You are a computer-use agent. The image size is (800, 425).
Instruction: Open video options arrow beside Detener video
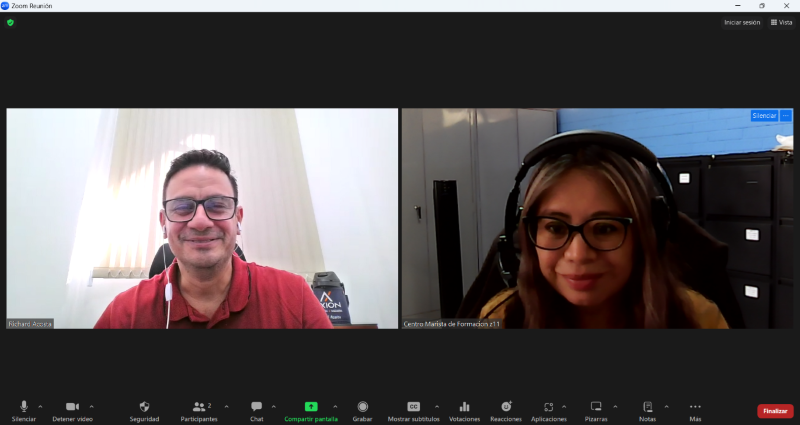click(x=91, y=407)
